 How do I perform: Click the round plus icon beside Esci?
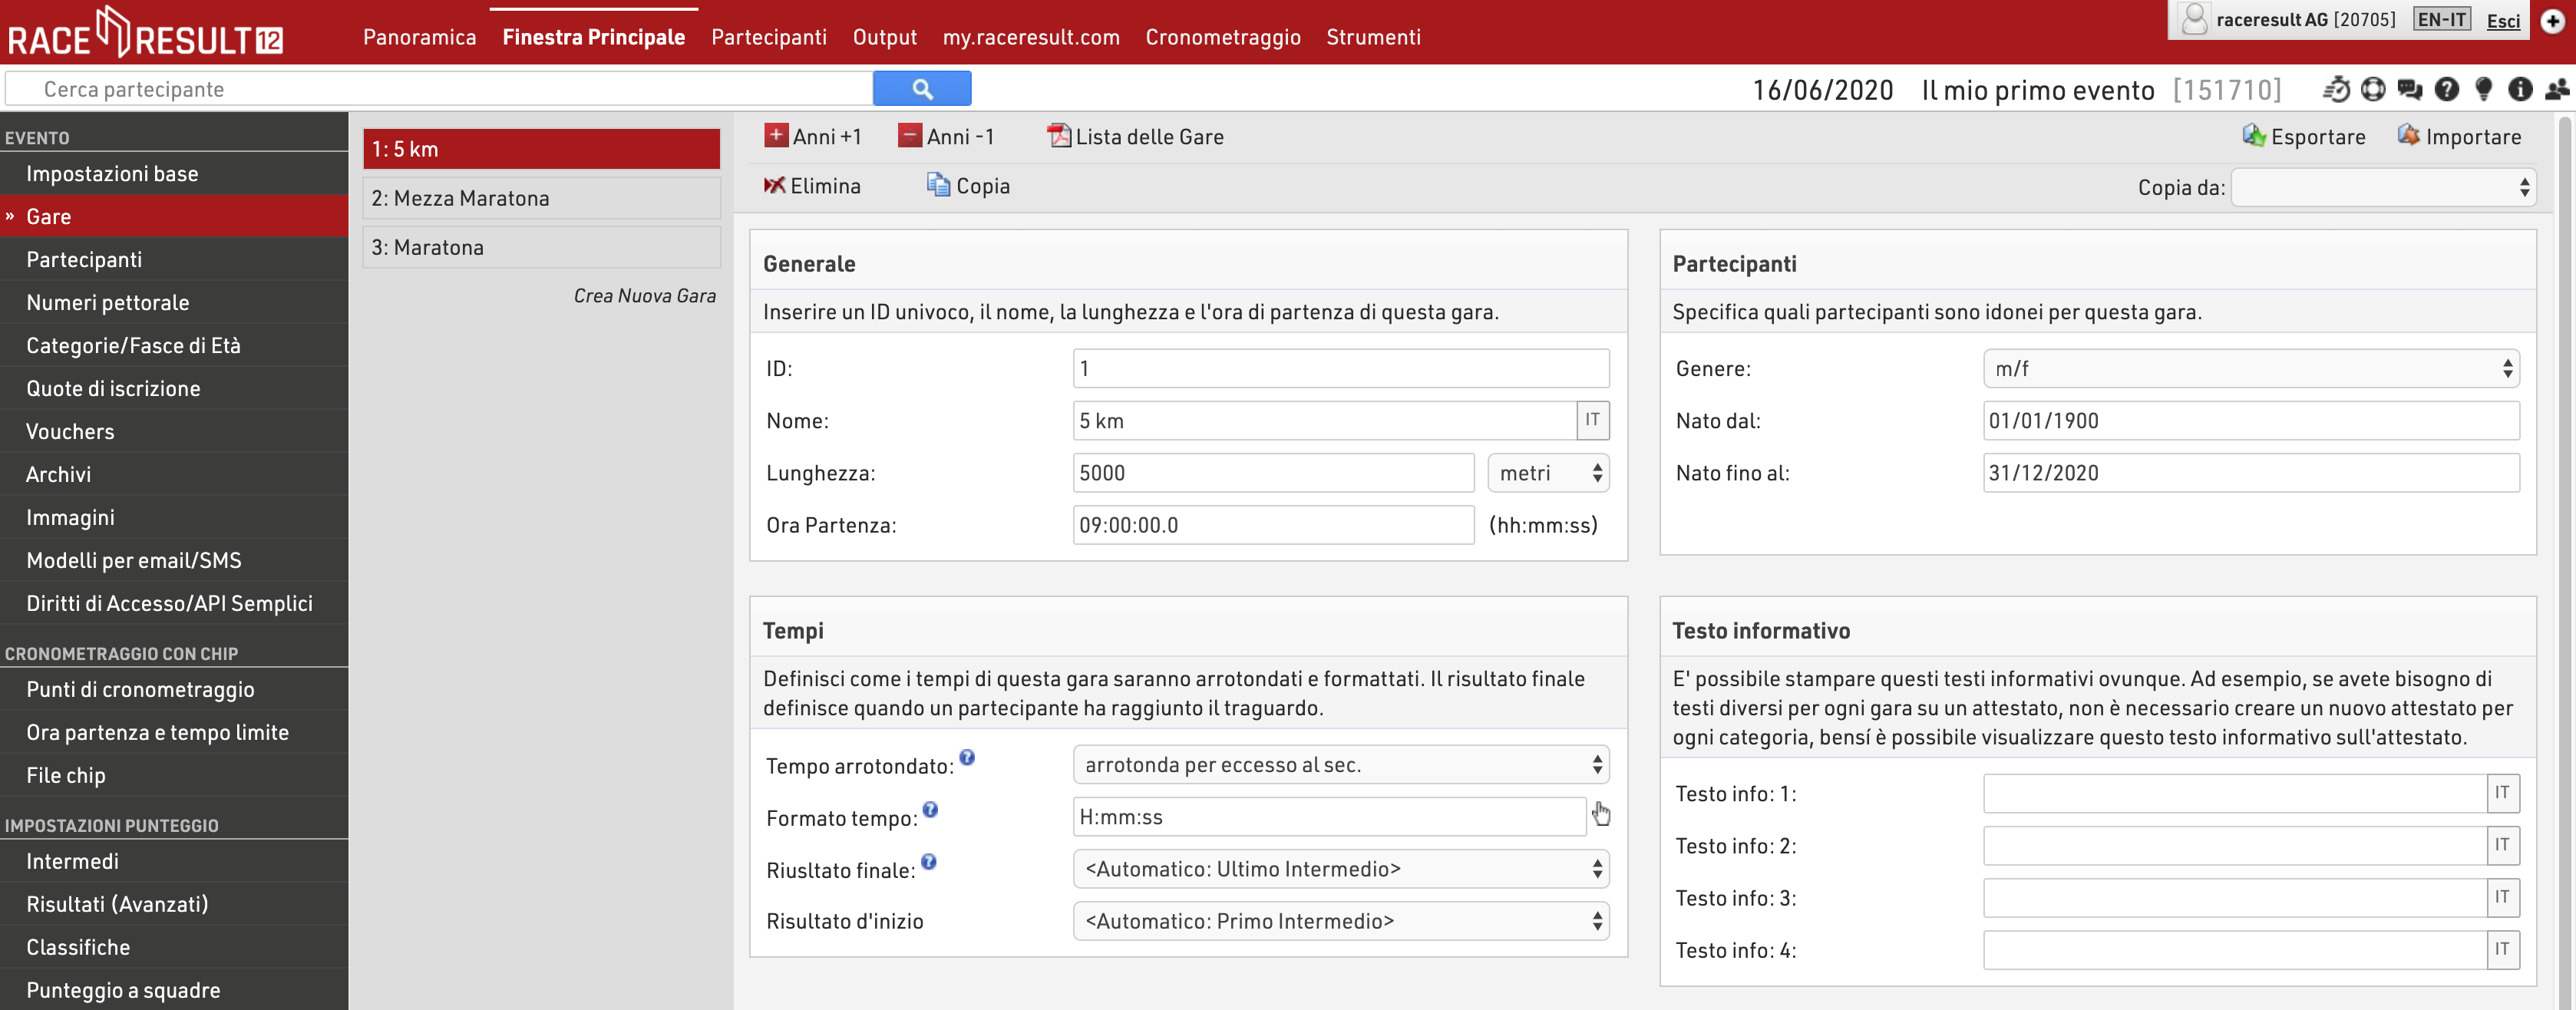coord(2553,20)
